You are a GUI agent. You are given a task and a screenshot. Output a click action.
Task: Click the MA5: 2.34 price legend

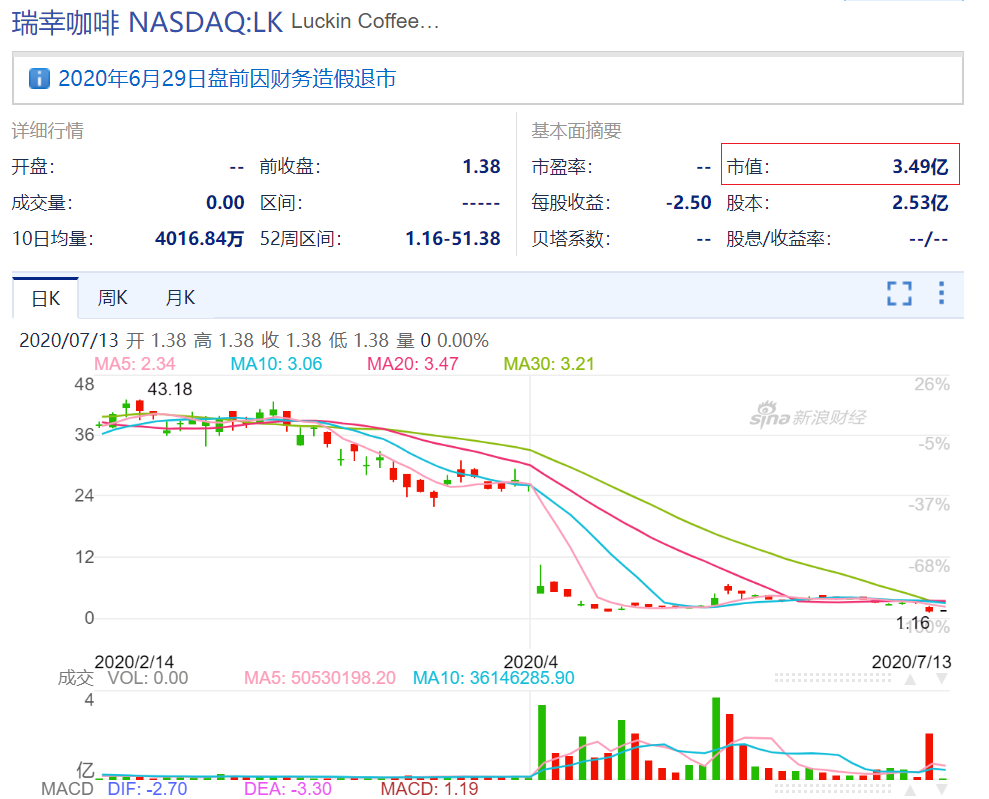tap(134, 364)
